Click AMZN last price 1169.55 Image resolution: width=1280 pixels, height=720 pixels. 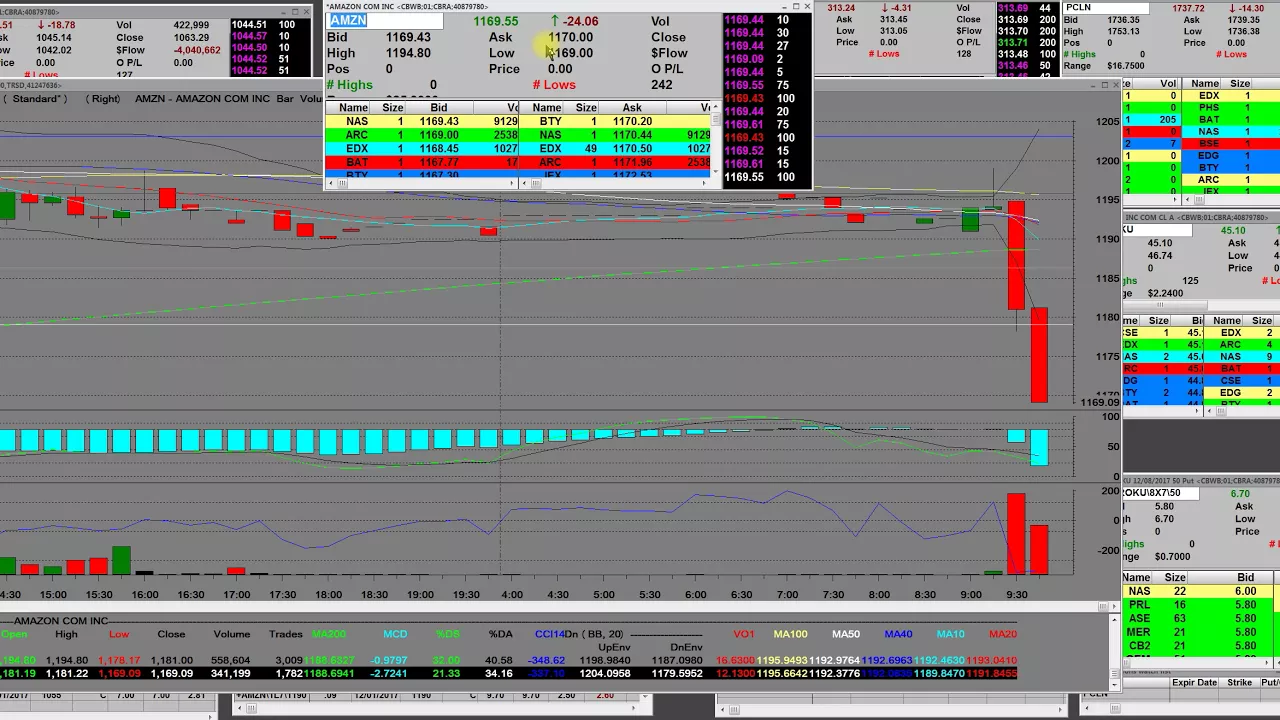pyautogui.click(x=496, y=21)
